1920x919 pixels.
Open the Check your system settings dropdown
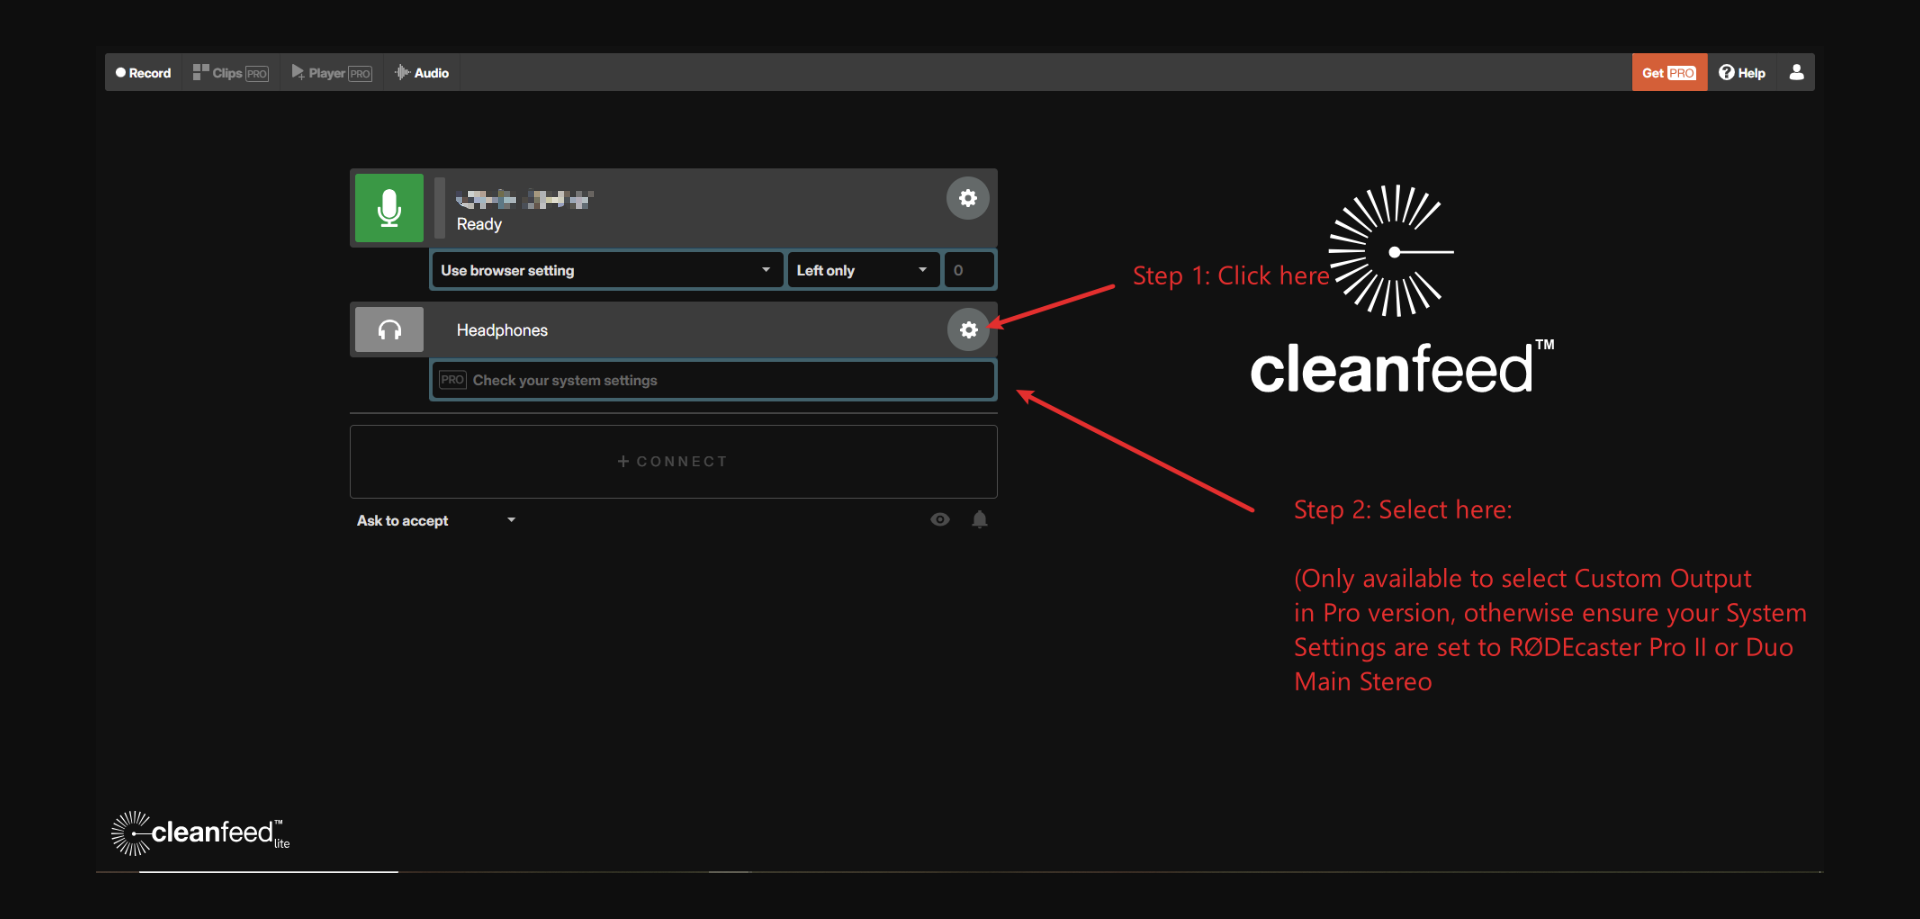point(713,380)
